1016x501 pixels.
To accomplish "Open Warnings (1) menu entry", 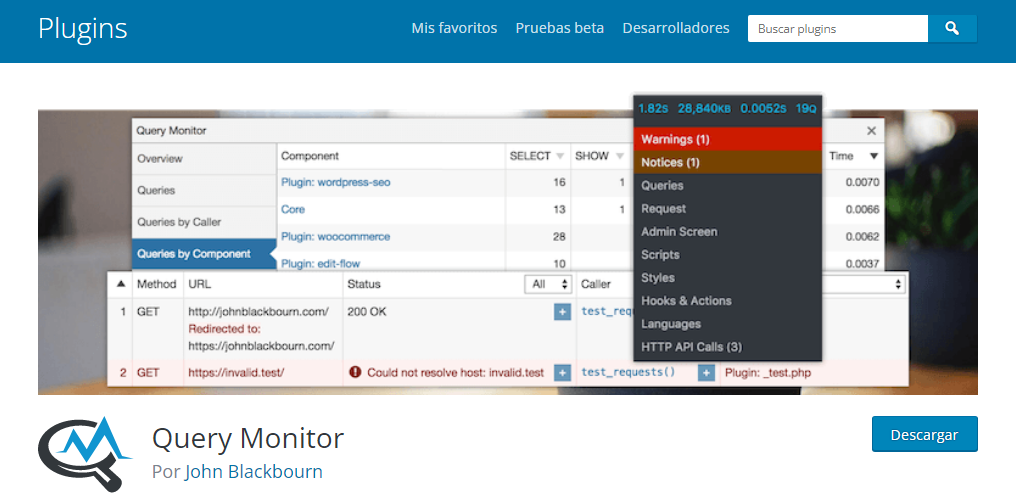I will coord(728,139).
